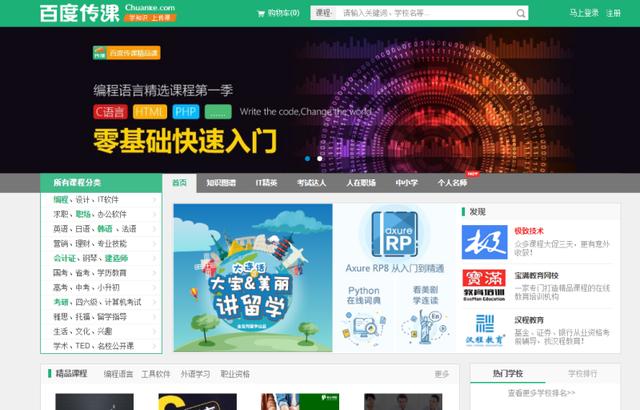Image resolution: width=640 pixels, height=410 pixels.
Task: Click the 更多 link in 精品课程
Action: click(442, 374)
